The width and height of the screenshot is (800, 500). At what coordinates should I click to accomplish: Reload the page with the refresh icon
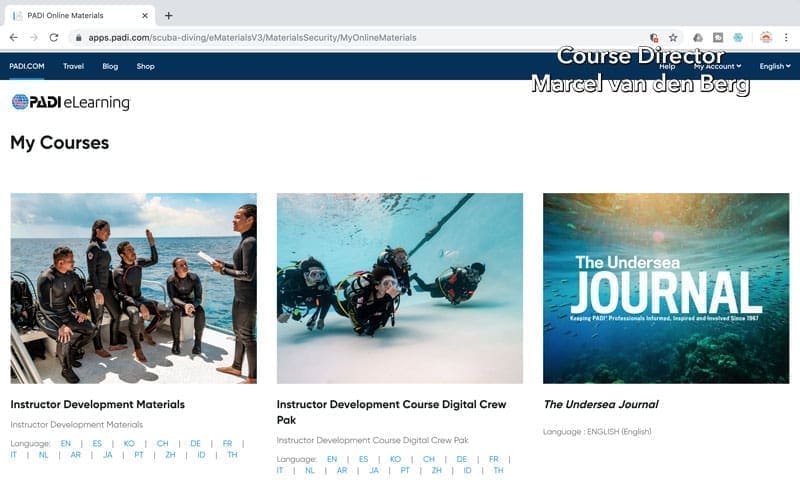pos(55,37)
